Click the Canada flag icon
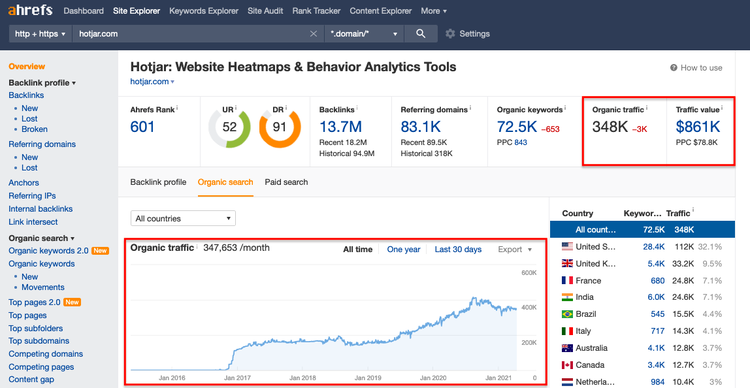The image size is (750, 388). 567,365
